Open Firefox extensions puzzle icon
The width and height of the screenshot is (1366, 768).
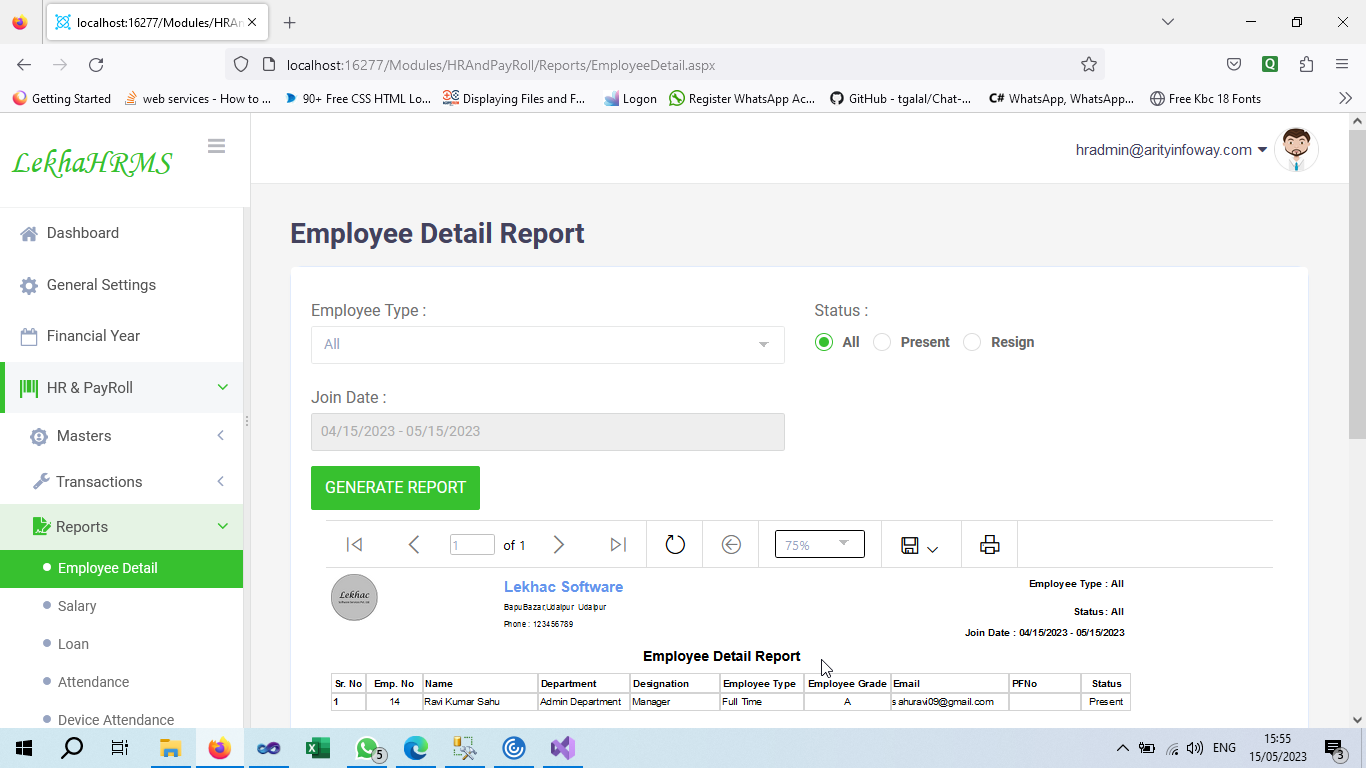(x=1306, y=65)
